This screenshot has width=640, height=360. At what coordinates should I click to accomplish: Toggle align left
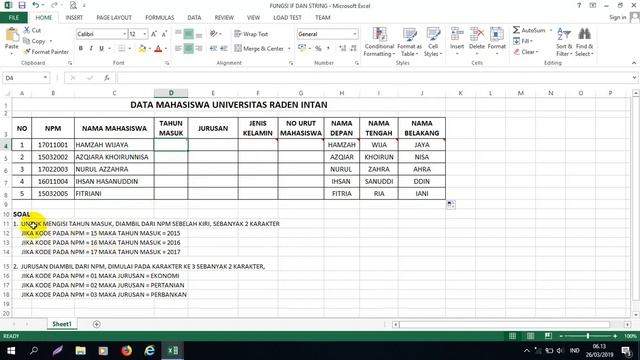point(178,49)
